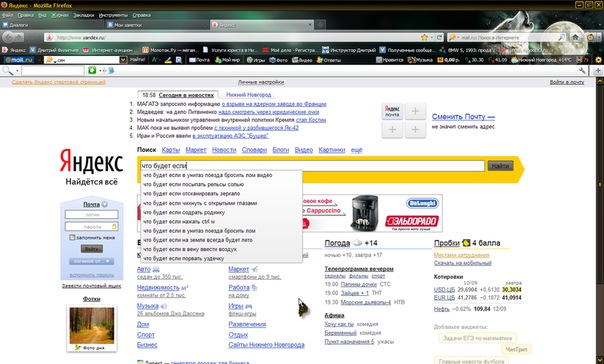Open Музыка in Mail.ru toolbar
Viewport: 604px width, 364px height.
[420, 60]
